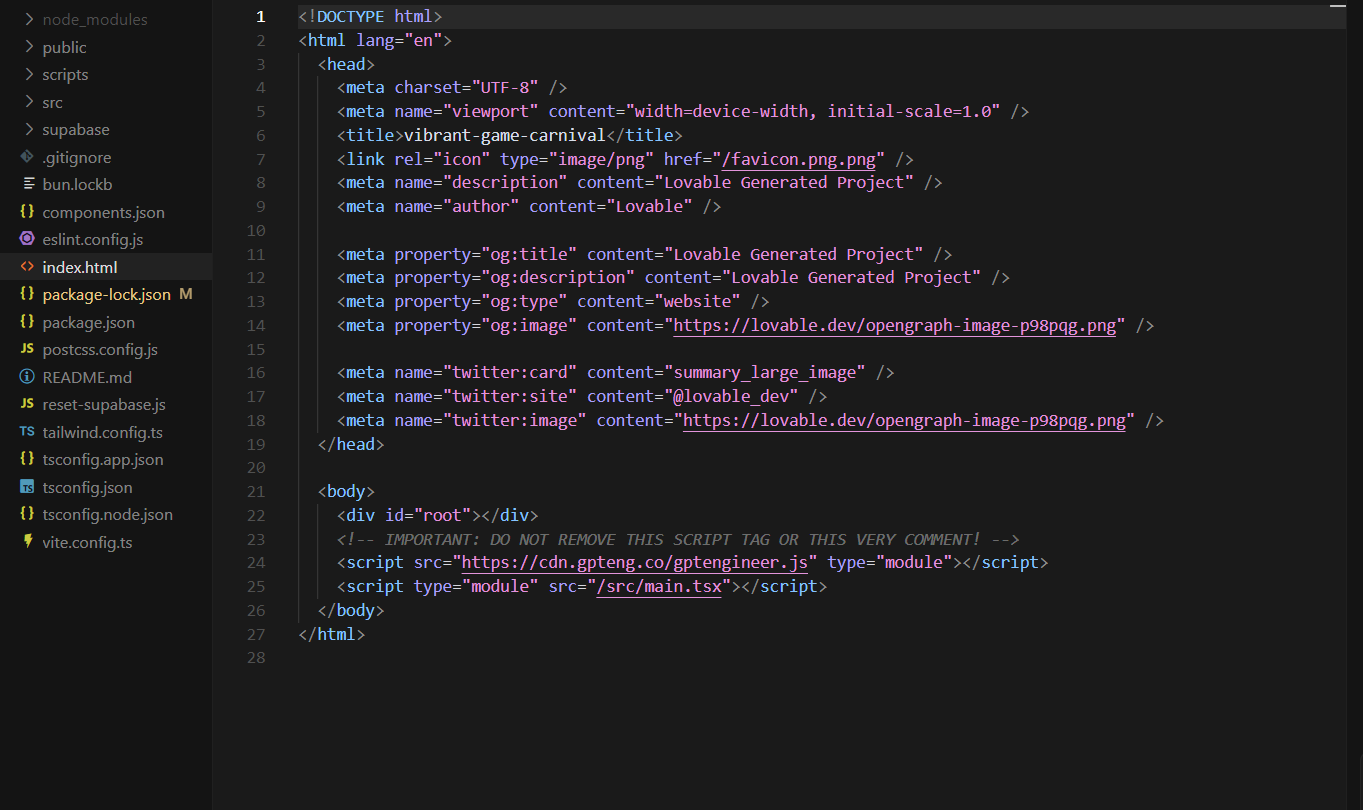Click the bun.lockb file icon
Image resolution: width=1363 pixels, height=810 pixels.
(x=27, y=185)
